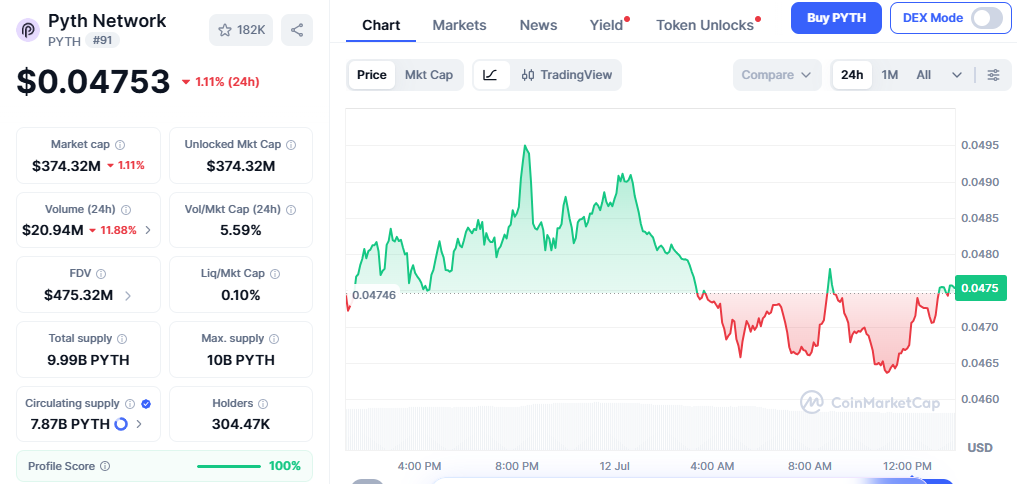Toggle DEX Mode switch
Viewport: 1017px width, 484px height.
(987, 18)
